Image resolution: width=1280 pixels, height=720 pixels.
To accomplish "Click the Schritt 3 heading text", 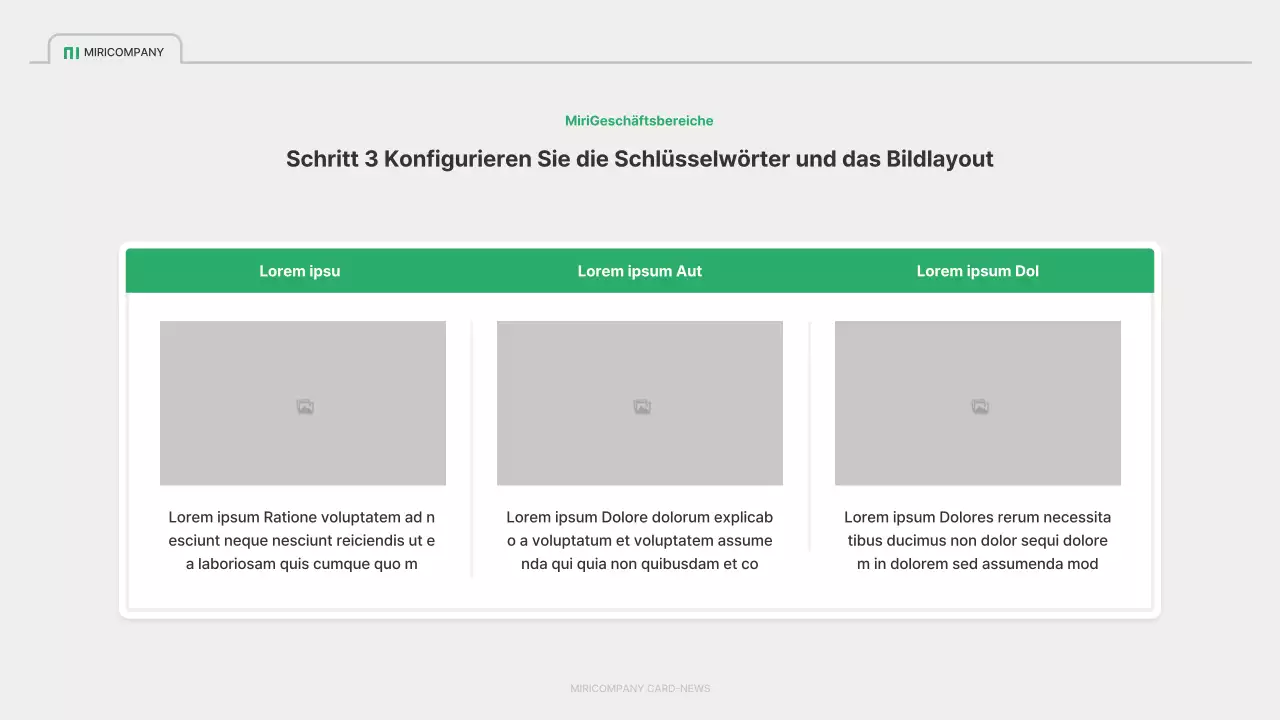I will (x=640, y=158).
